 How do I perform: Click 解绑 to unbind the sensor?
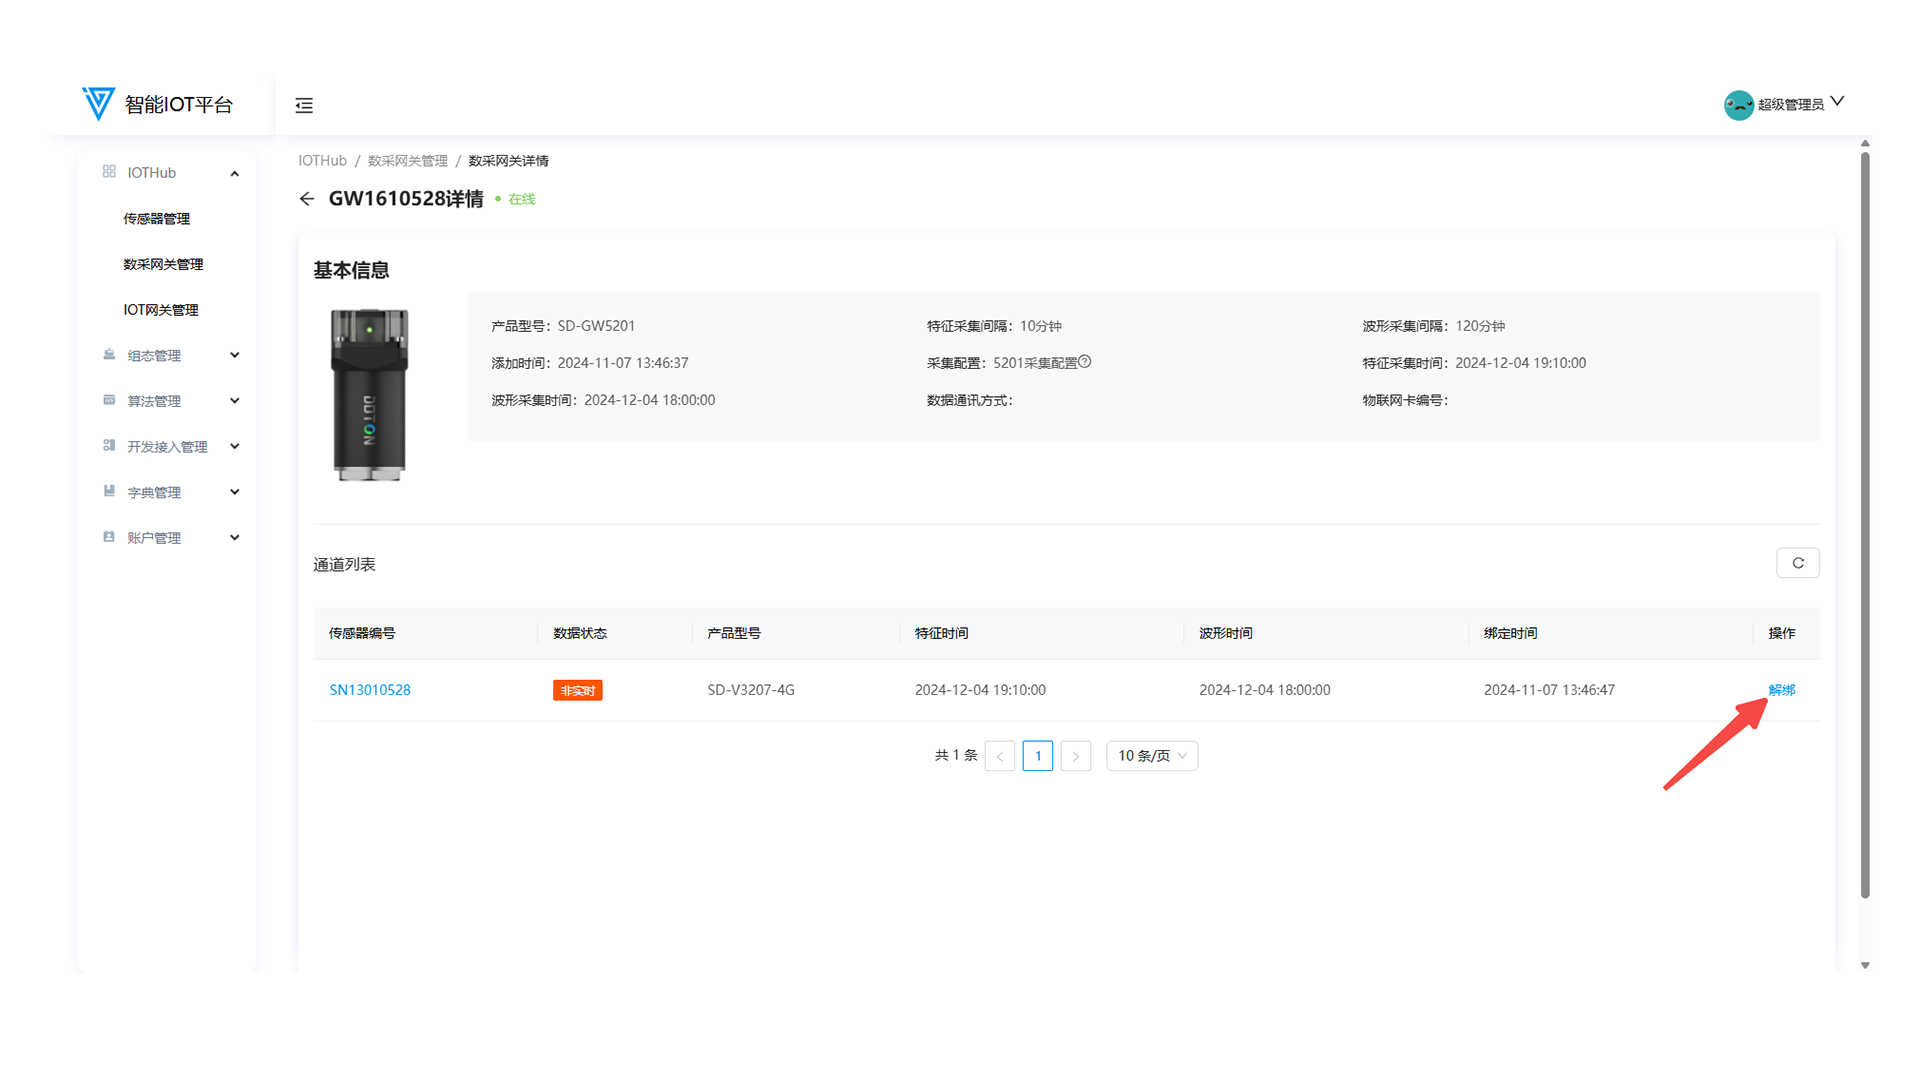[x=1782, y=690]
